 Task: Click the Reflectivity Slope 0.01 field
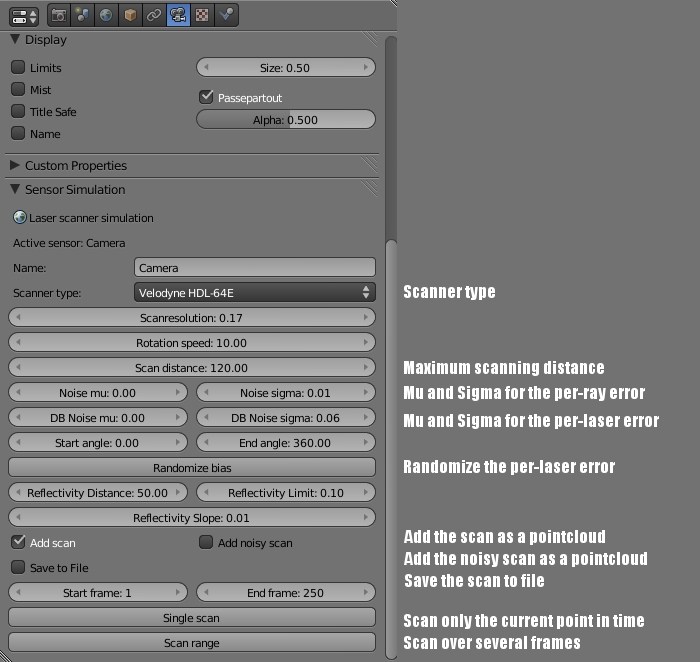[192, 517]
